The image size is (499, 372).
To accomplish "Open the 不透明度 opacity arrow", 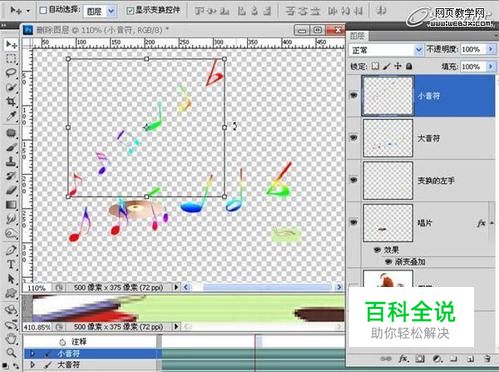I will click(491, 49).
